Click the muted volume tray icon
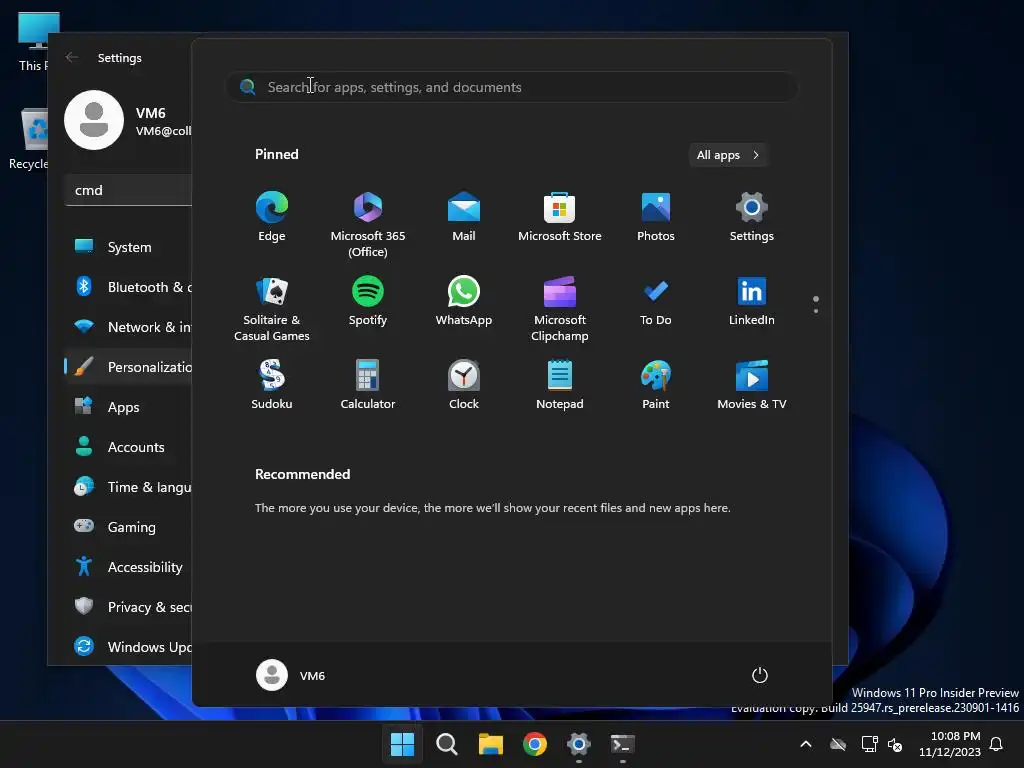Image resolution: width=1024 pixels, height=768 pixels. point(895,744)
